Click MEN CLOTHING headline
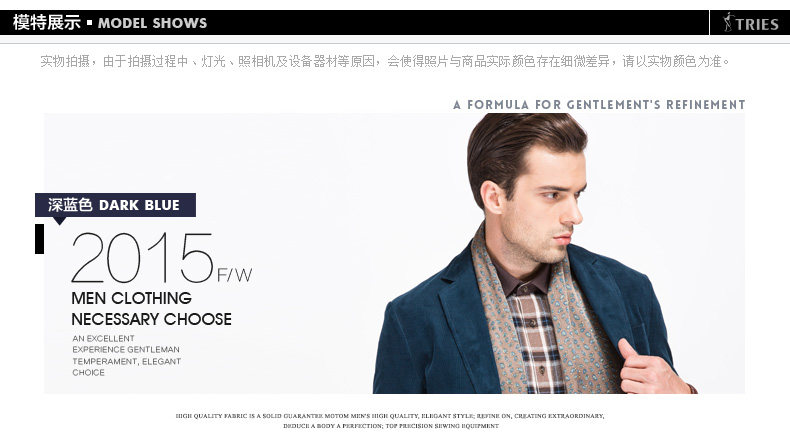The height and width of the screenshot is (444, 790). pyautogui.click(x=131, y=298)
